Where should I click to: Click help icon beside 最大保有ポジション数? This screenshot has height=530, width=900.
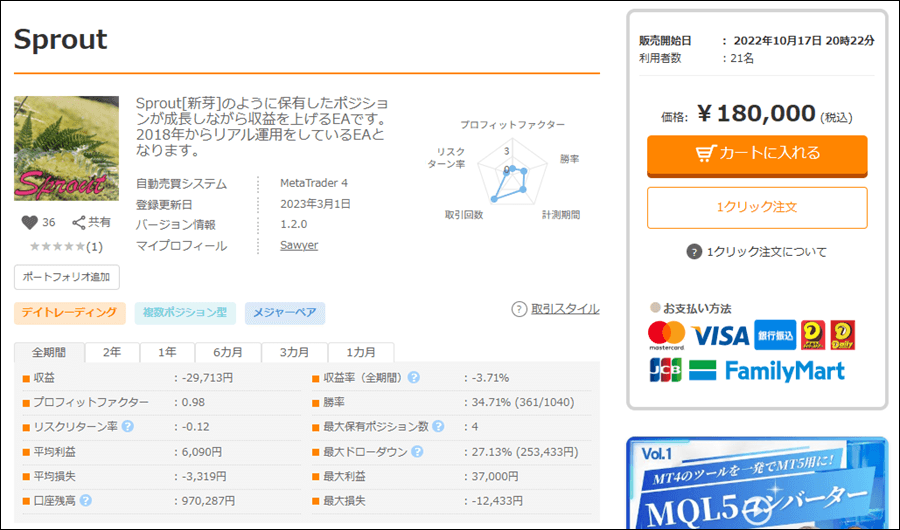point(437,427)
